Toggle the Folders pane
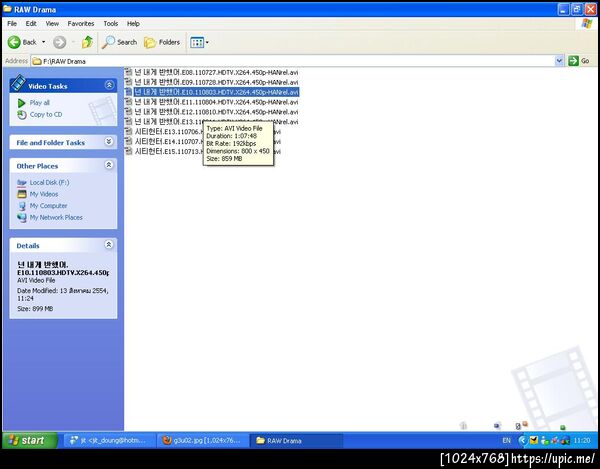This screenshot has height=469, width=600. point(162,42)
